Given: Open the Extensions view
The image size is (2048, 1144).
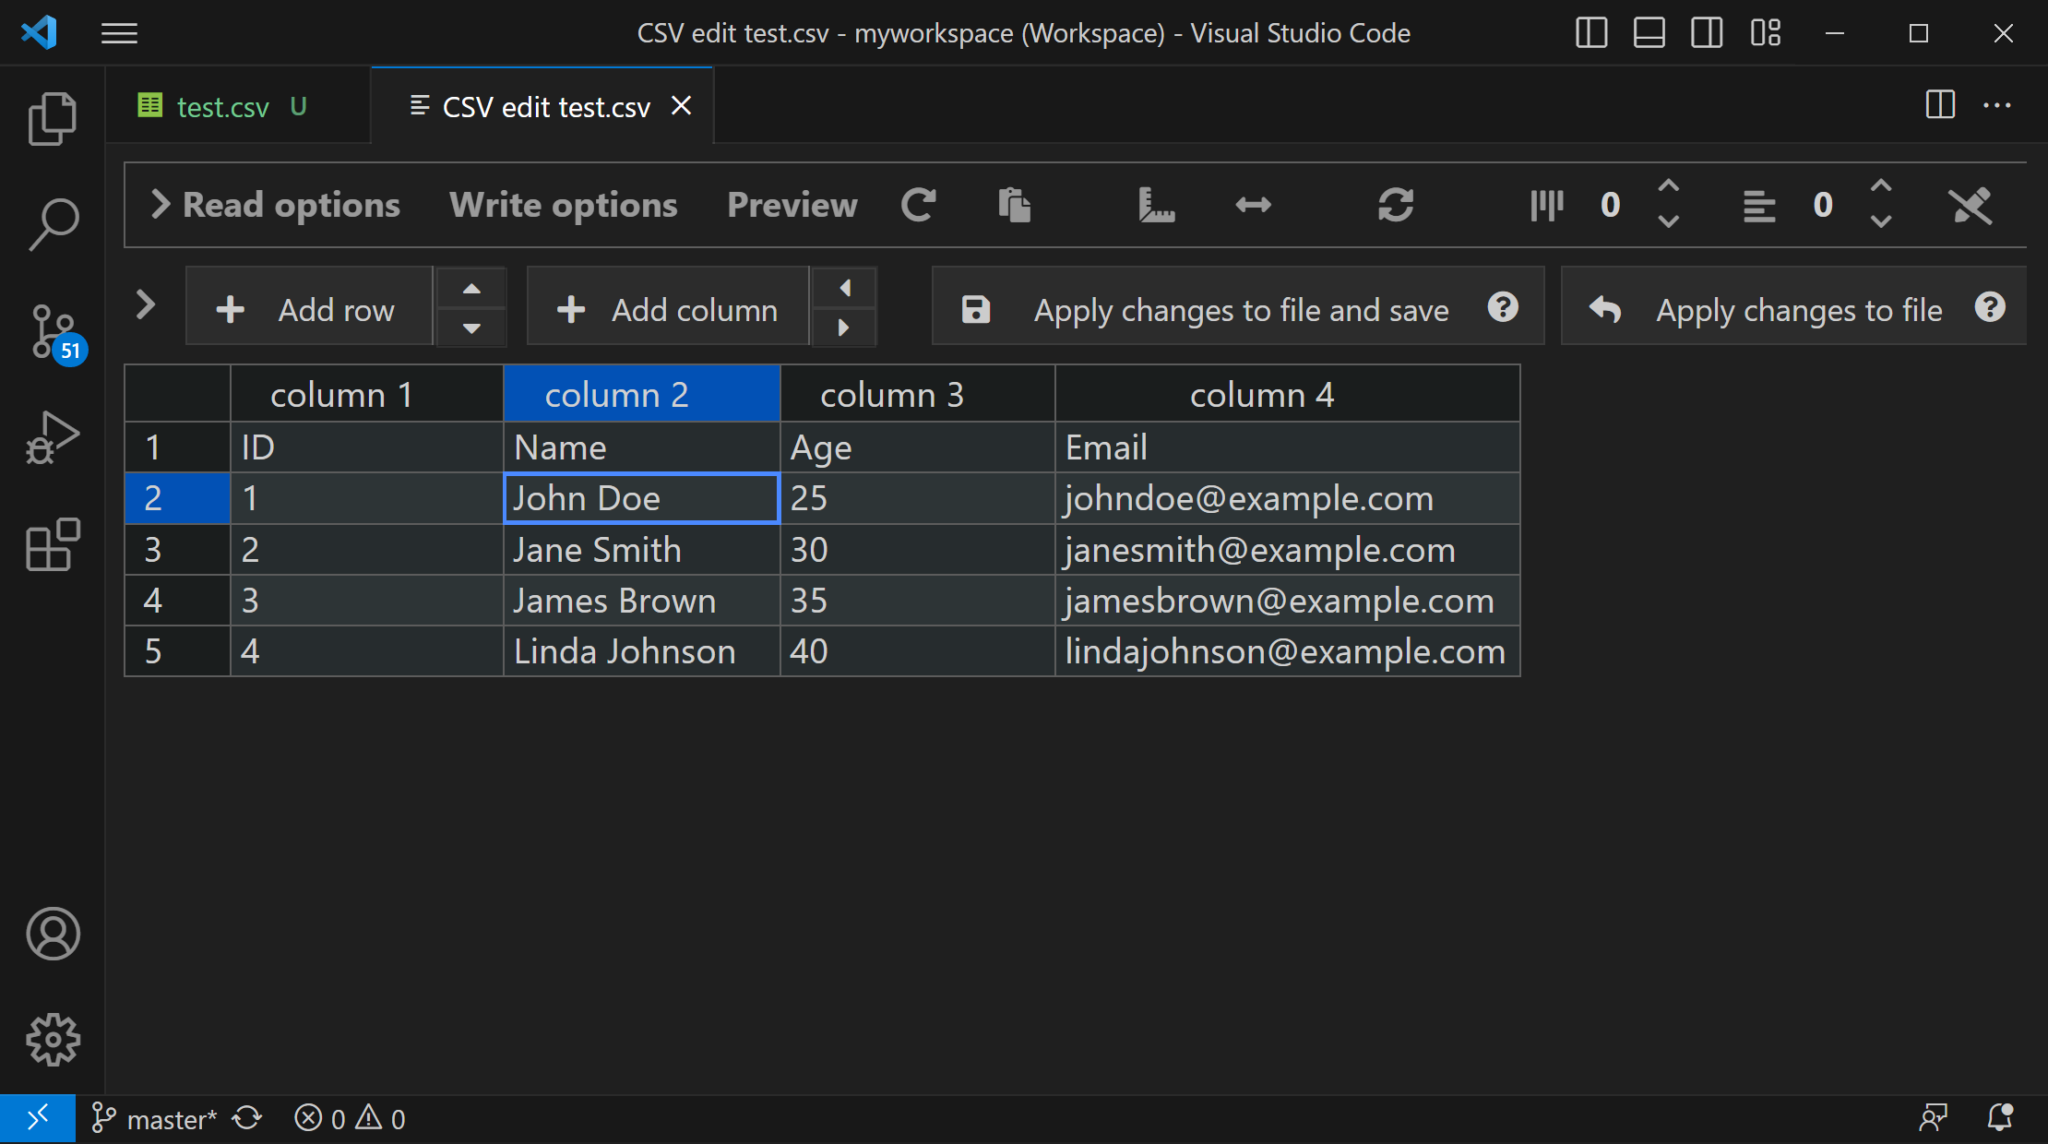Looking at the screenshot, I should pos(53,545).
